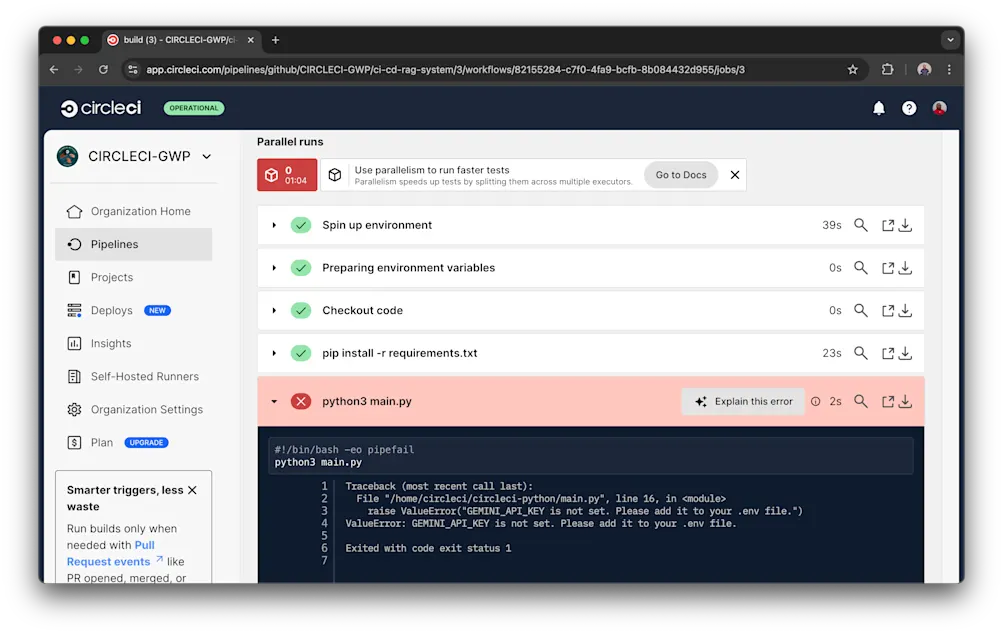The image size is (1003, 634).
Task: Collapse the failed 'python3 main.py' step
Action: (x=274, y=401)
